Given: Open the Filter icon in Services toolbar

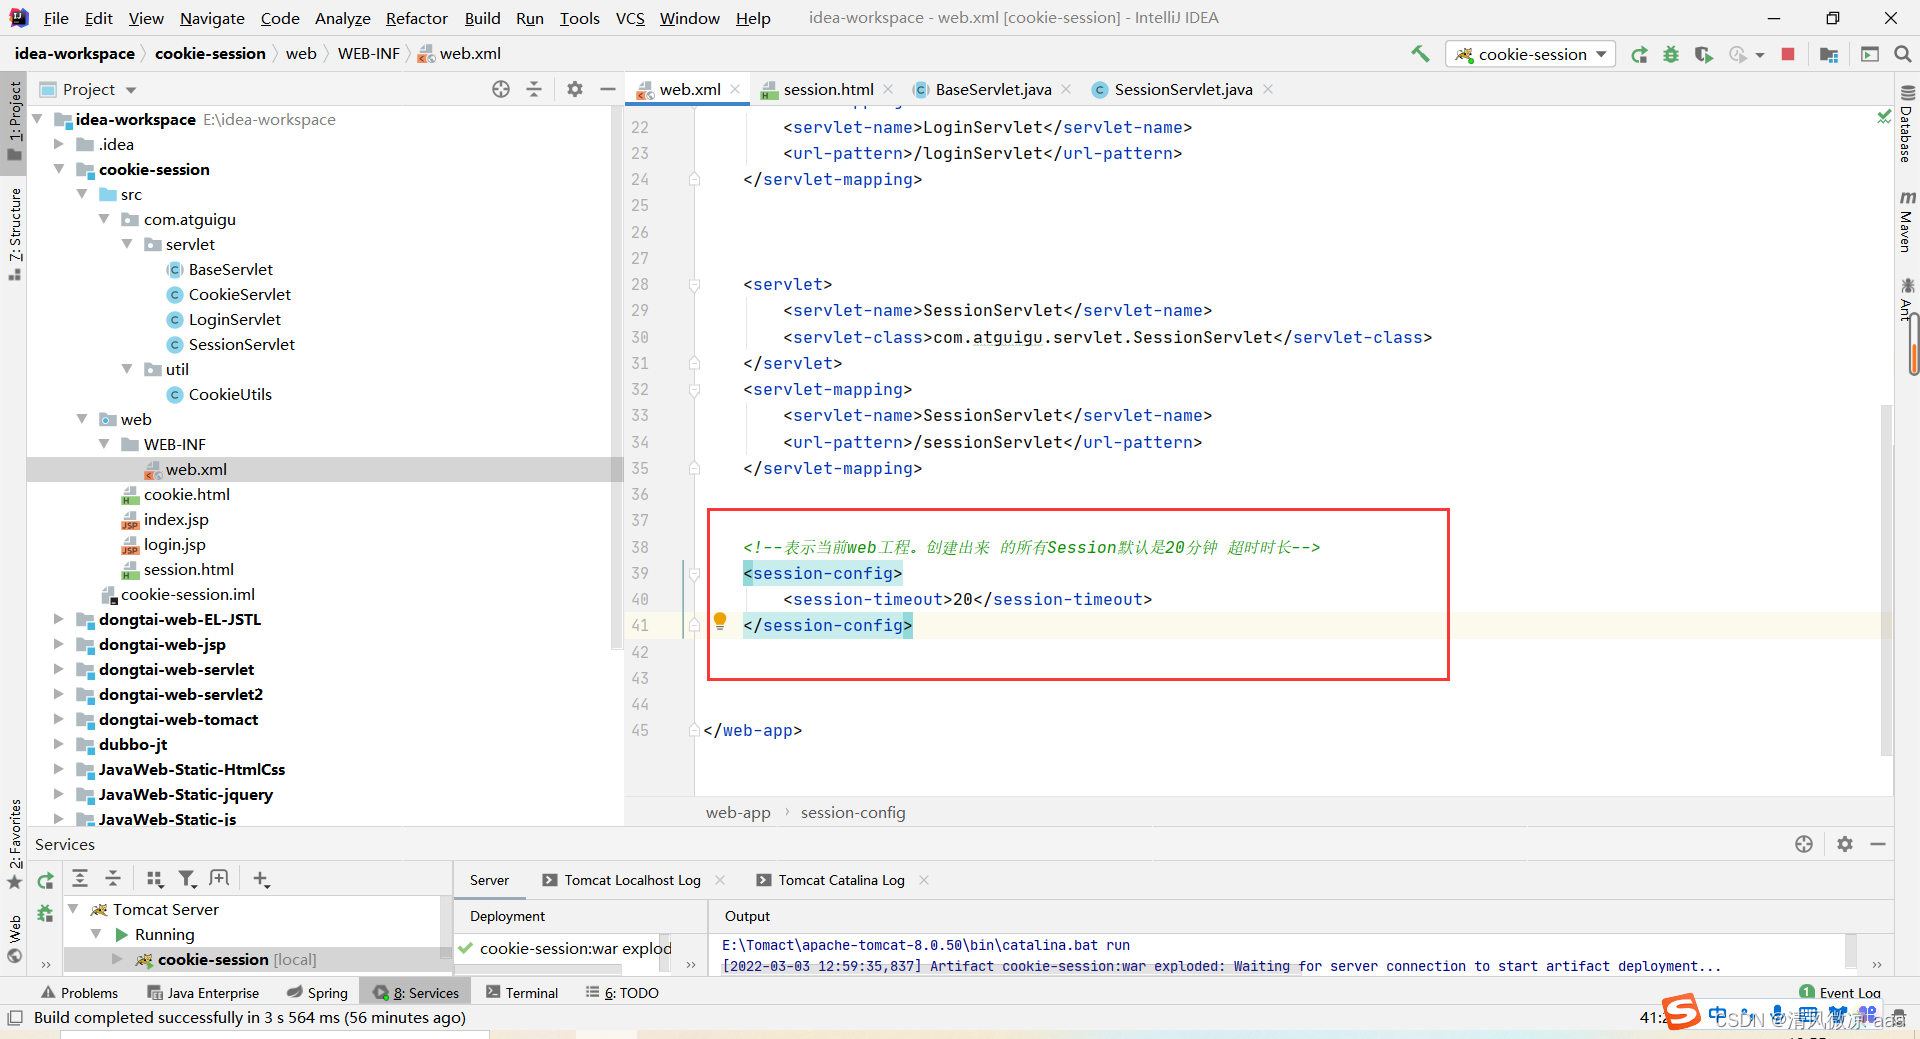Looking at the screenshot, I should point(187,879).
